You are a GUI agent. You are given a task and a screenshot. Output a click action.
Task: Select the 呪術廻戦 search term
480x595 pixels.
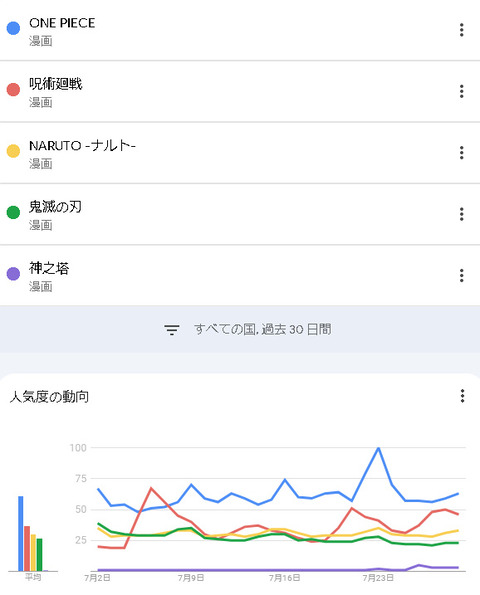point(56,84)
